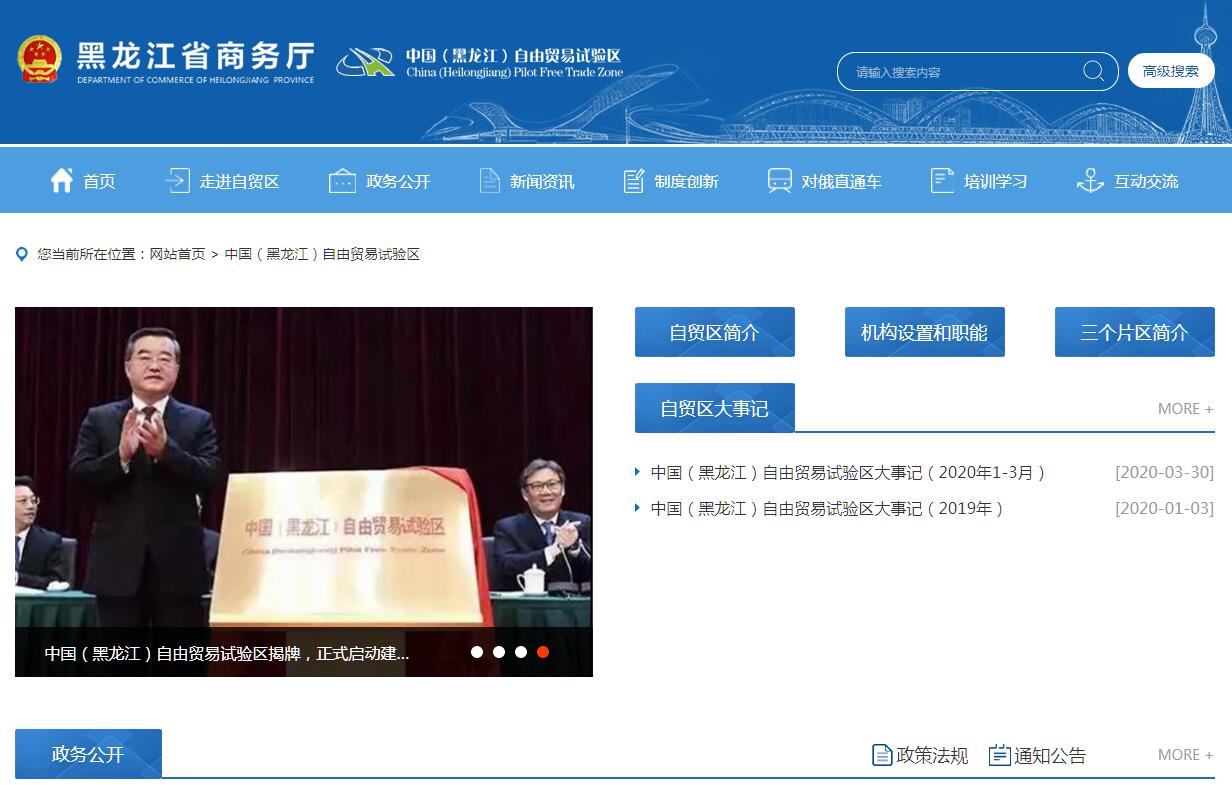Switch to the 政策法规 tab

pos(920,755)
